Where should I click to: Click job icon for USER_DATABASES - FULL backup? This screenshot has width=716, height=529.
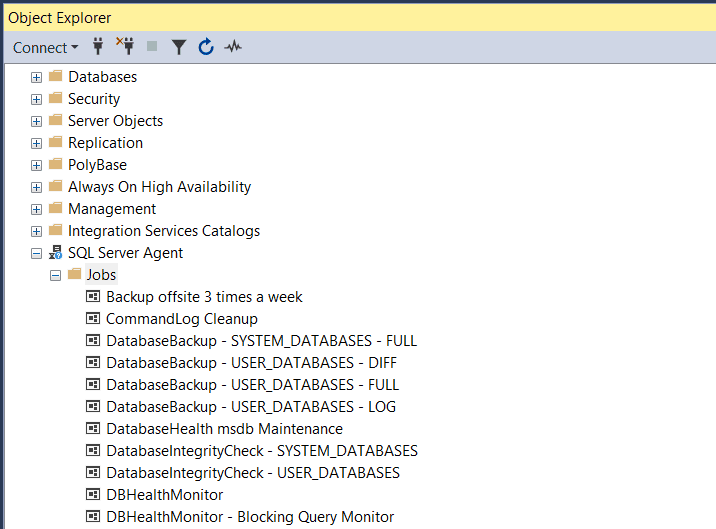tap(93, 384)
